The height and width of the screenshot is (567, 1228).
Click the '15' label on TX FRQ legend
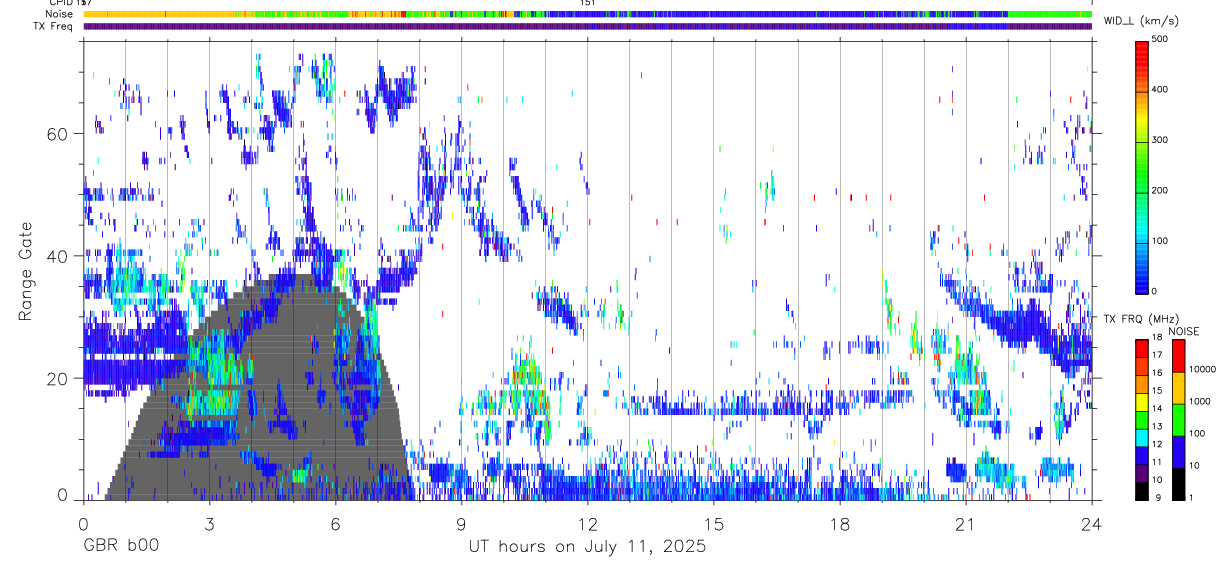pyautogui.click(x=1157, y=390)
